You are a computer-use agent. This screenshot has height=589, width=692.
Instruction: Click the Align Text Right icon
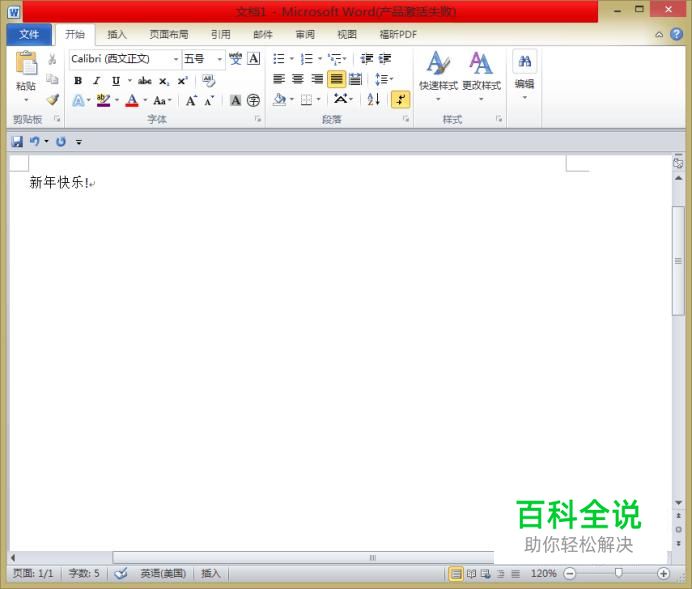(x=317, y=79)
